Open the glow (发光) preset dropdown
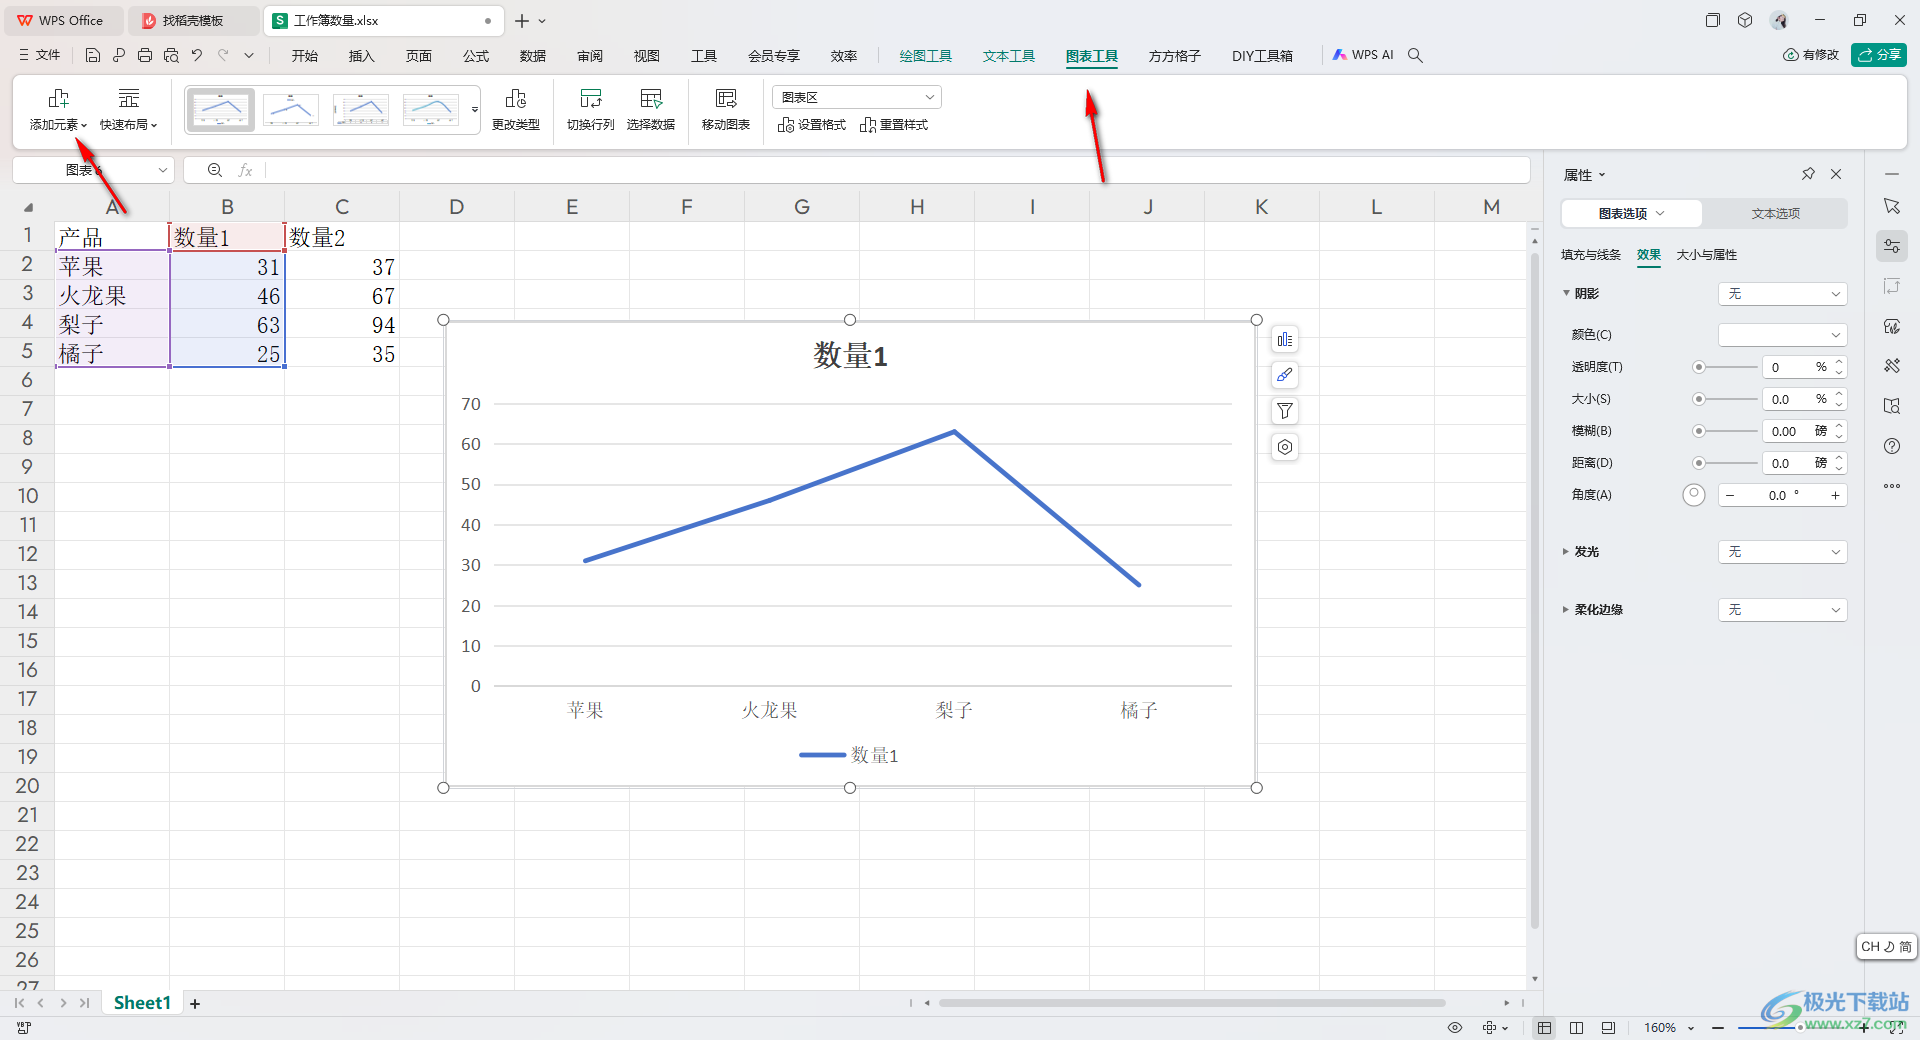Viewport: 1920px width, 1040px height. coord(1782,552)
